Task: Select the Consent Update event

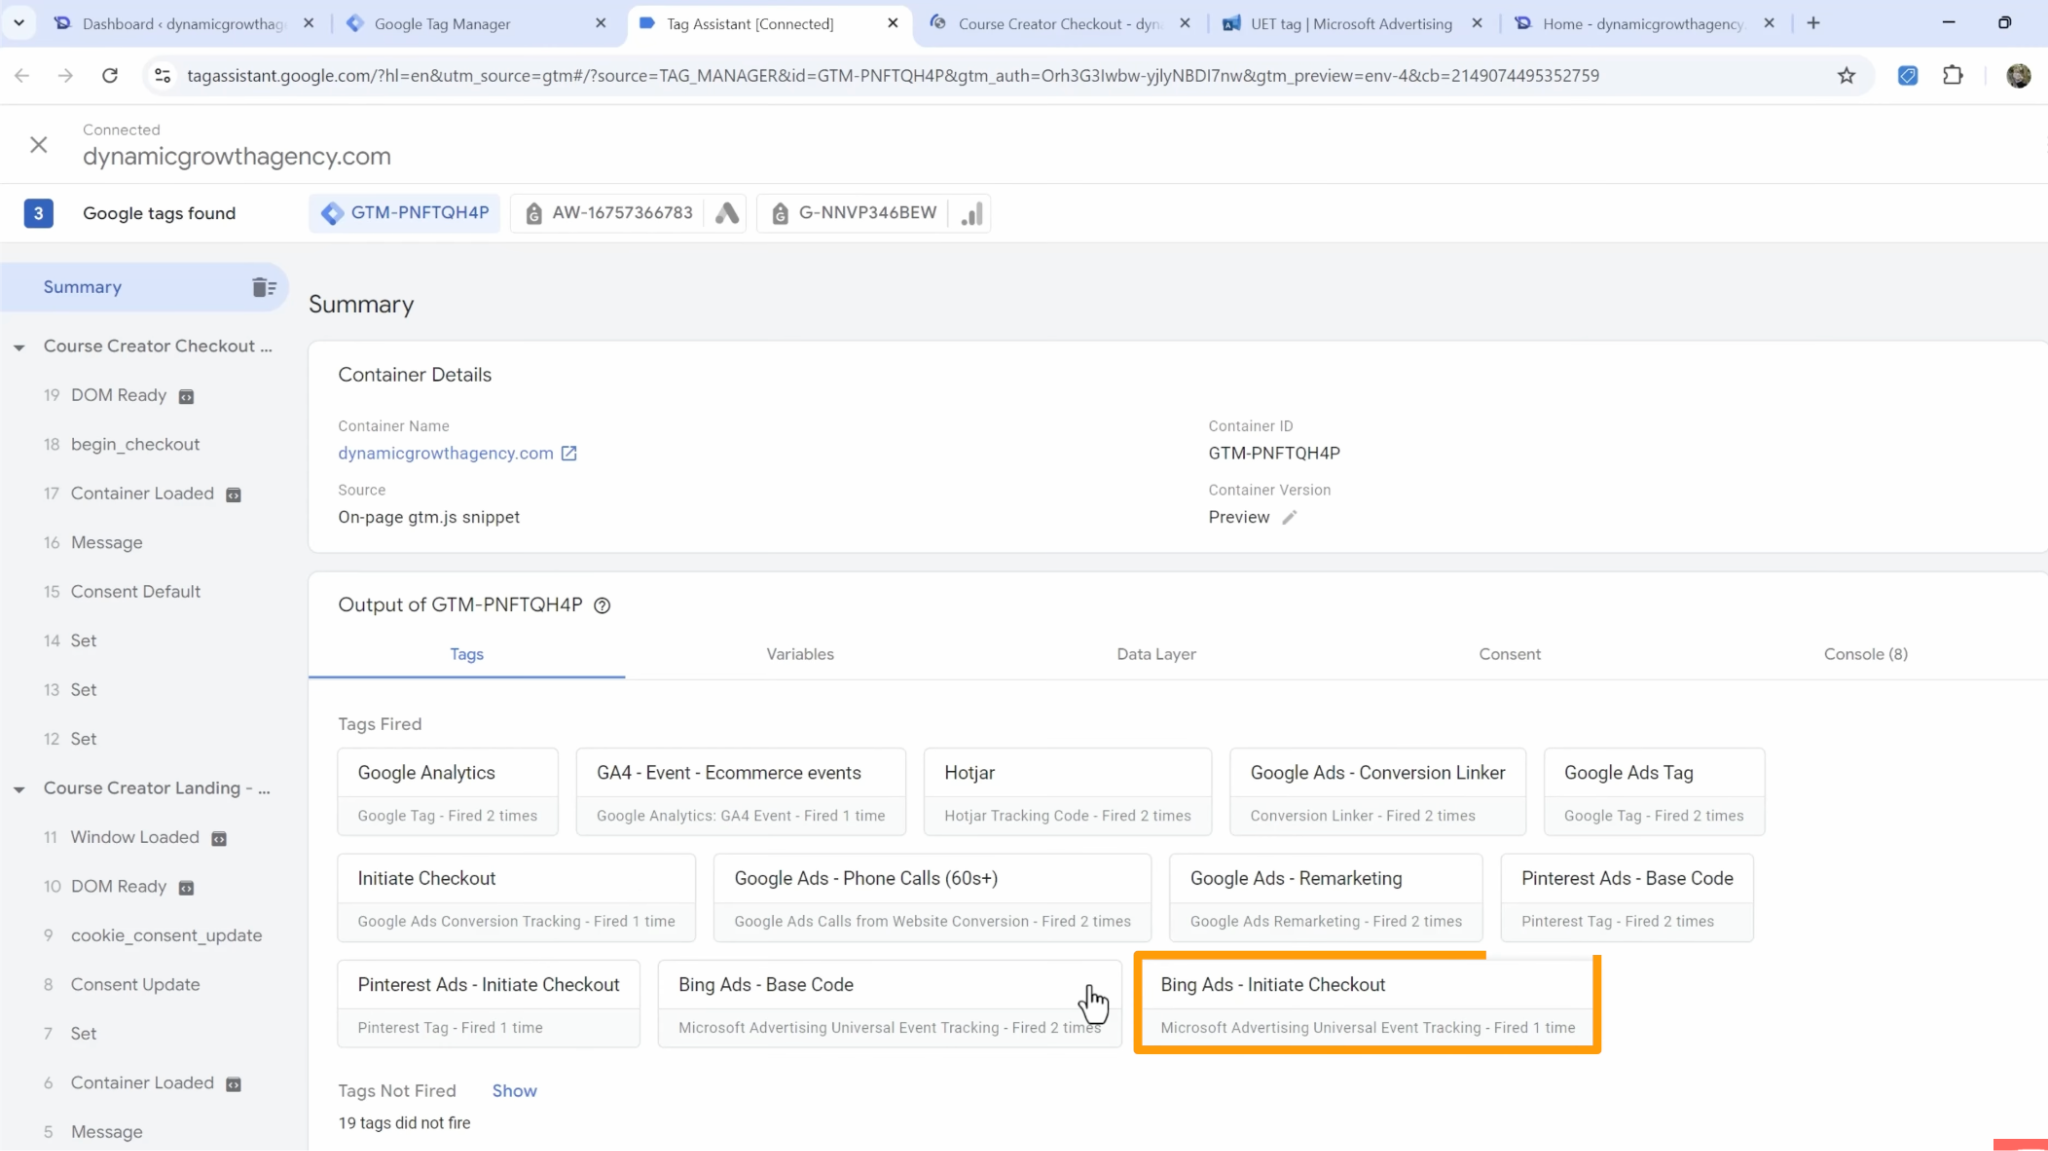Action: [135, 984]
